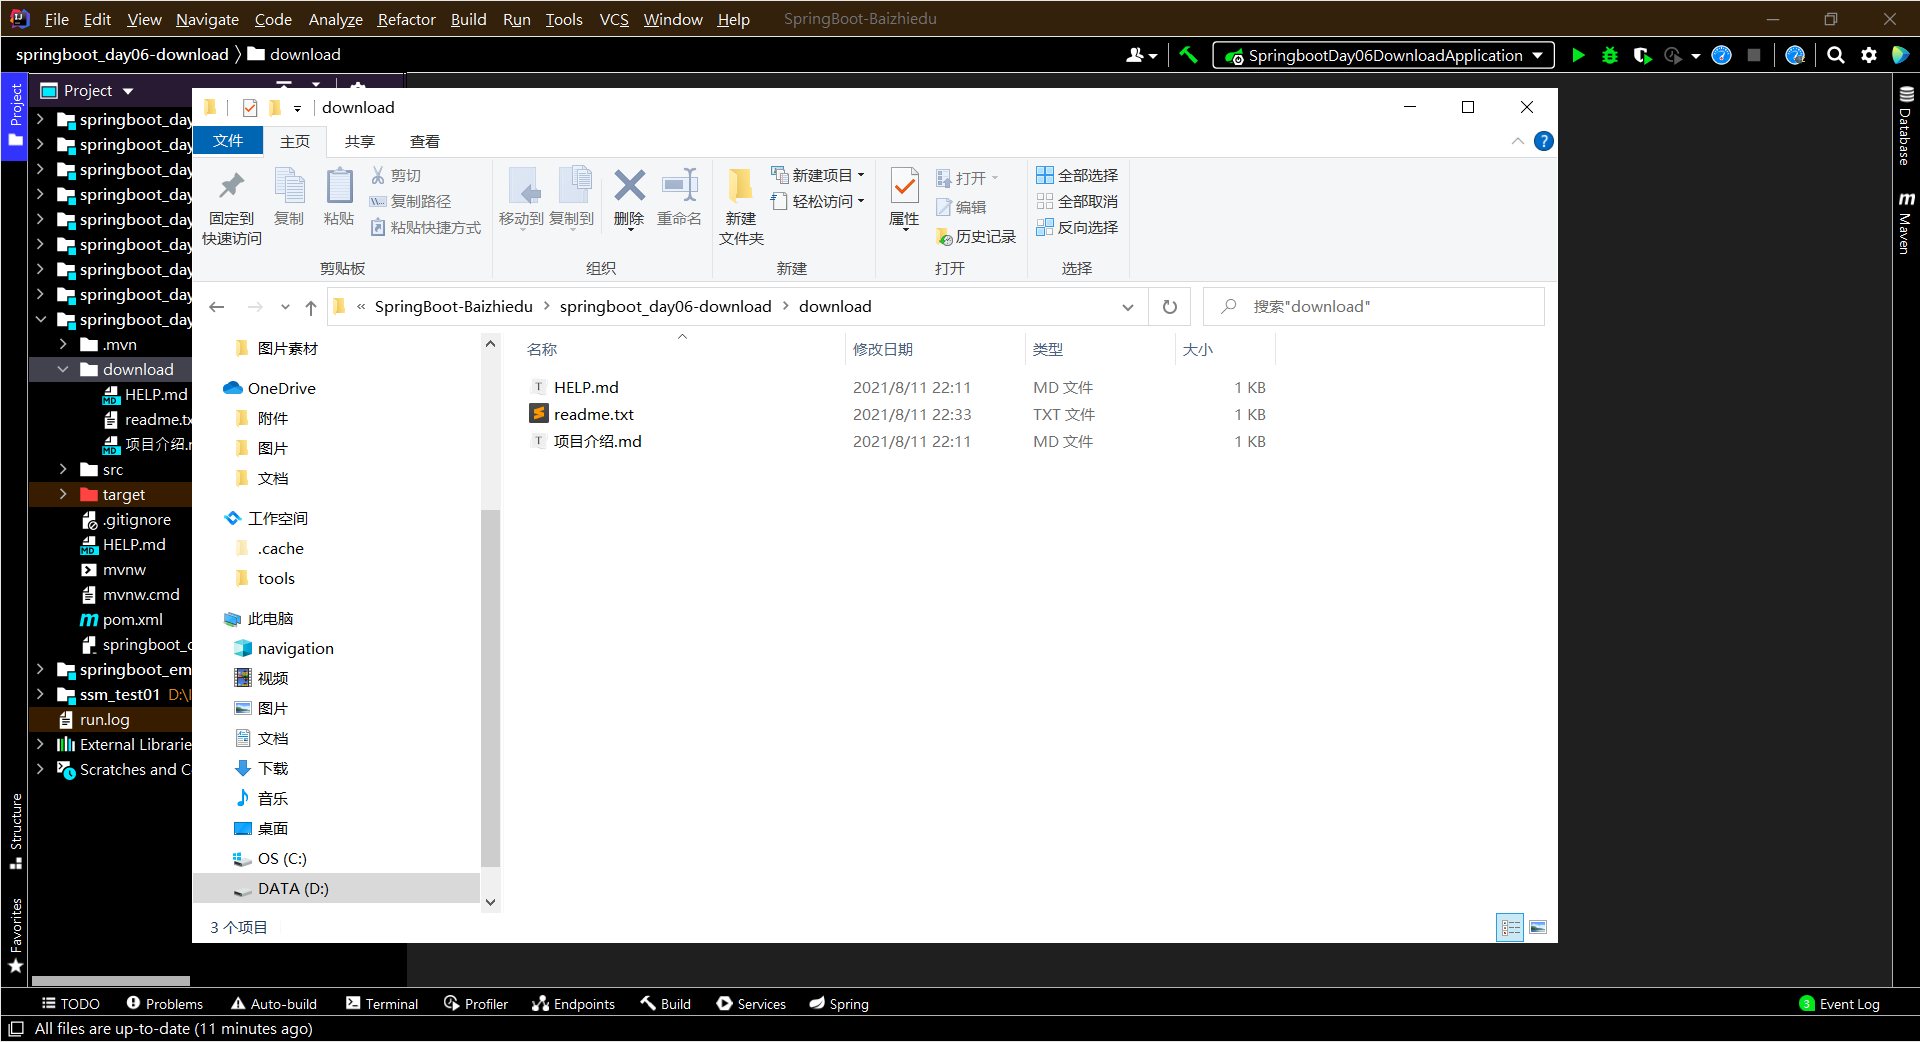Screen dimensions: 1920x1042
Task: Open Database tool window on right edge
Action: [1906, 125]
